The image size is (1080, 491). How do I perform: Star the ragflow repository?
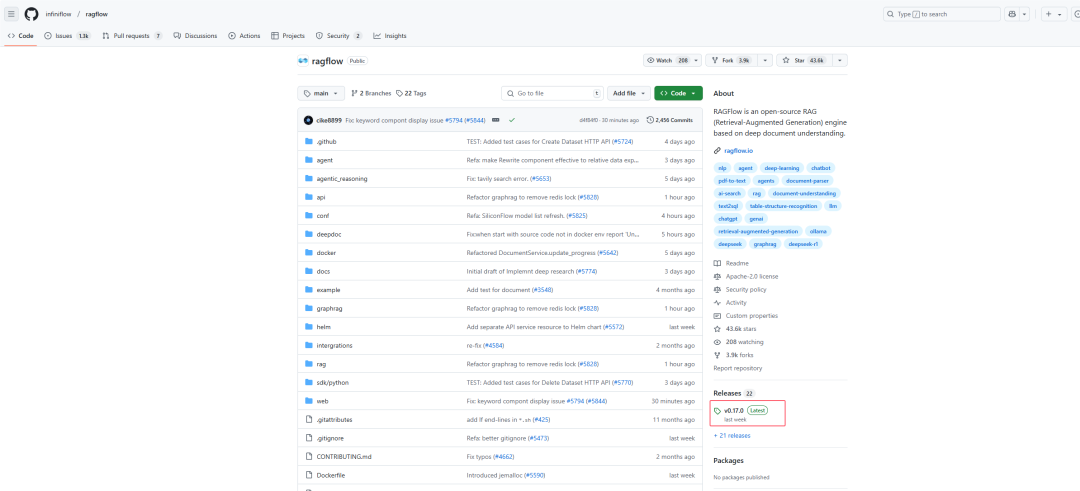coord(804,61)
